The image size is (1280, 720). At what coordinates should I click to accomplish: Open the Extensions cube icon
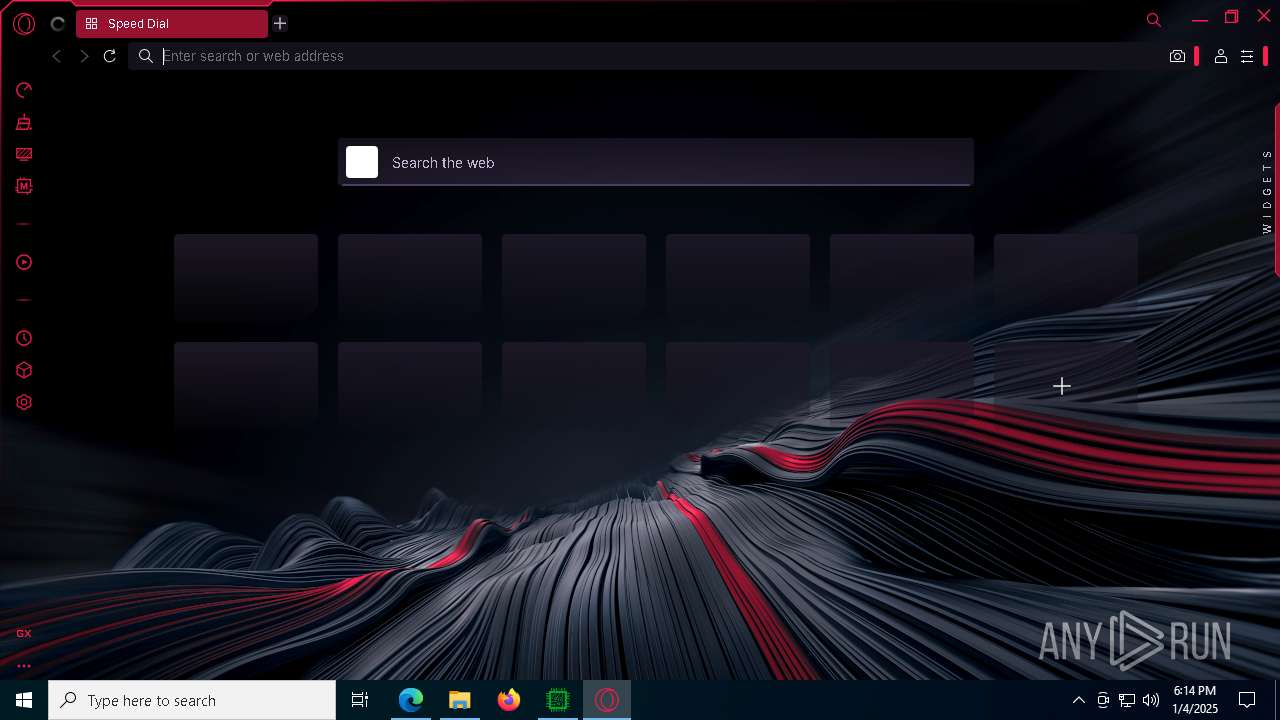24,370
